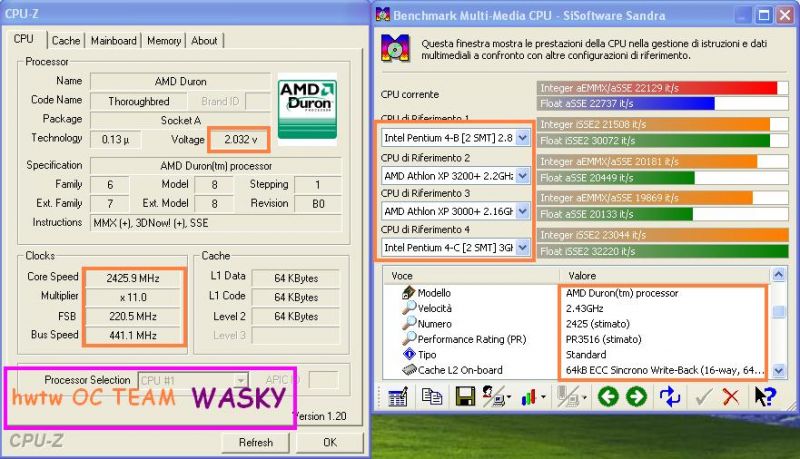Click the green Float iSSE2 32220 bar
Screen dimensions: 800x459
[663, 251]
